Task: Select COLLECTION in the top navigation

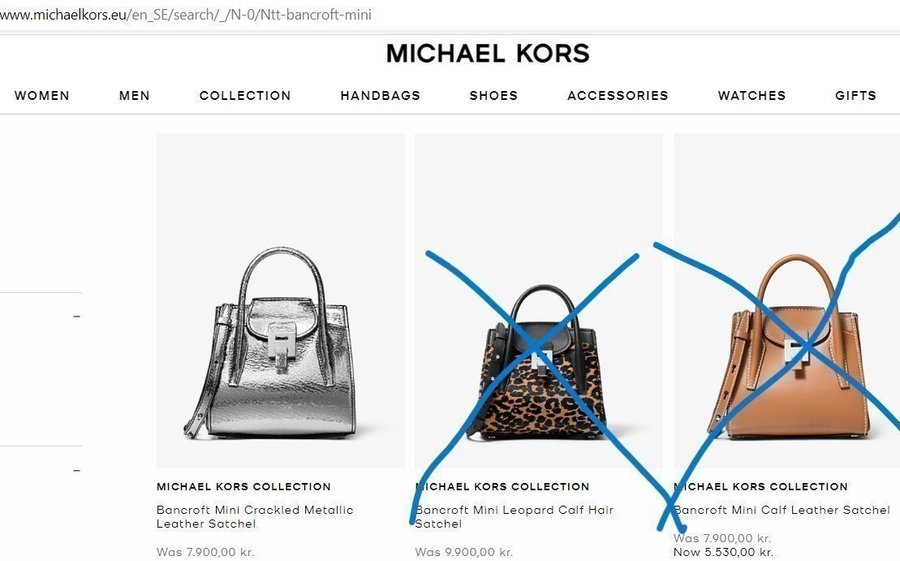Action: (x=245, y=95)
